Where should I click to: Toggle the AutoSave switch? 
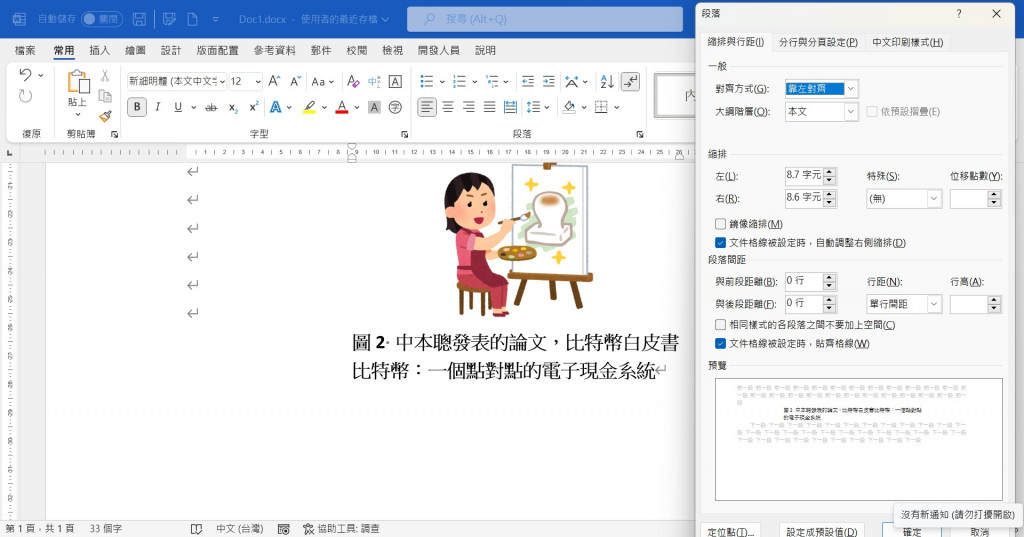click(102, 19)
